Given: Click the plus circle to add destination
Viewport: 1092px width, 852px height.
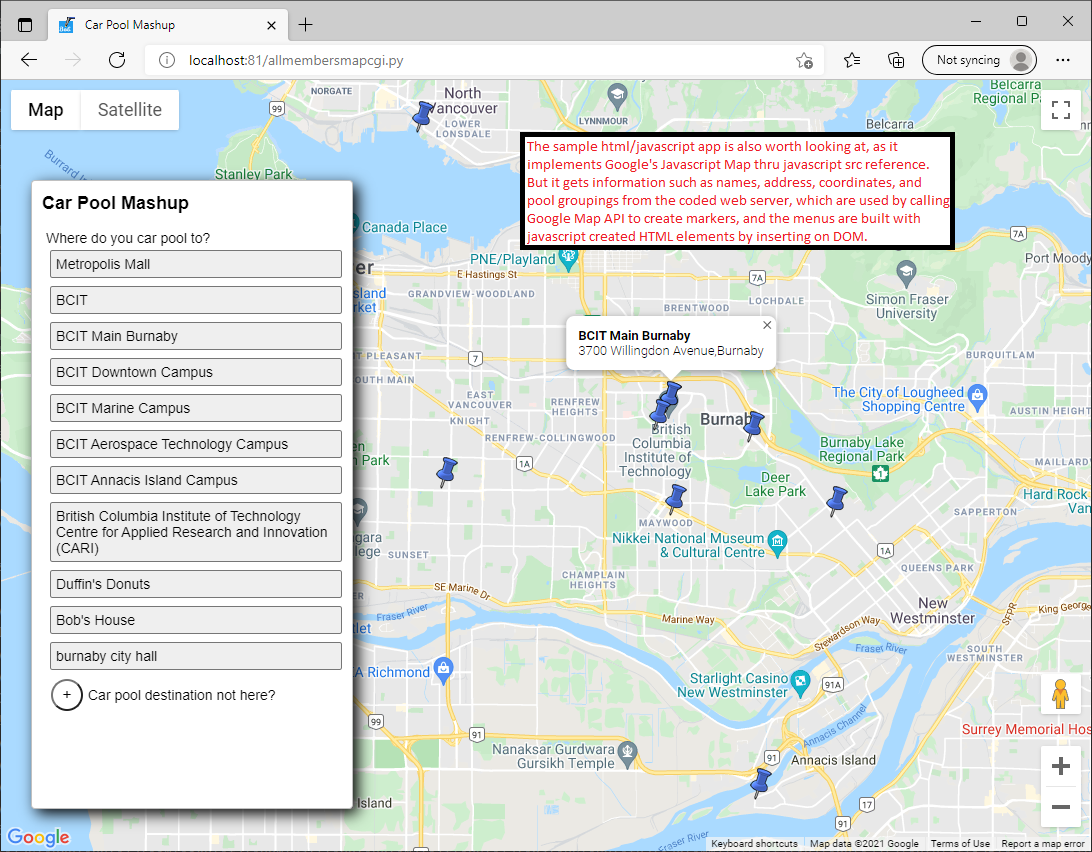Looking at the screenshot, I should (67, 695).
